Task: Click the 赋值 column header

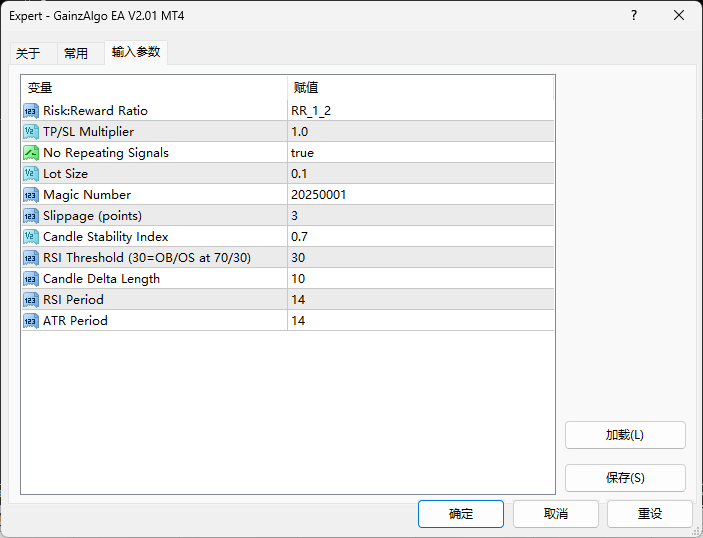Action: pyautogui.click(x=421, y=87)
